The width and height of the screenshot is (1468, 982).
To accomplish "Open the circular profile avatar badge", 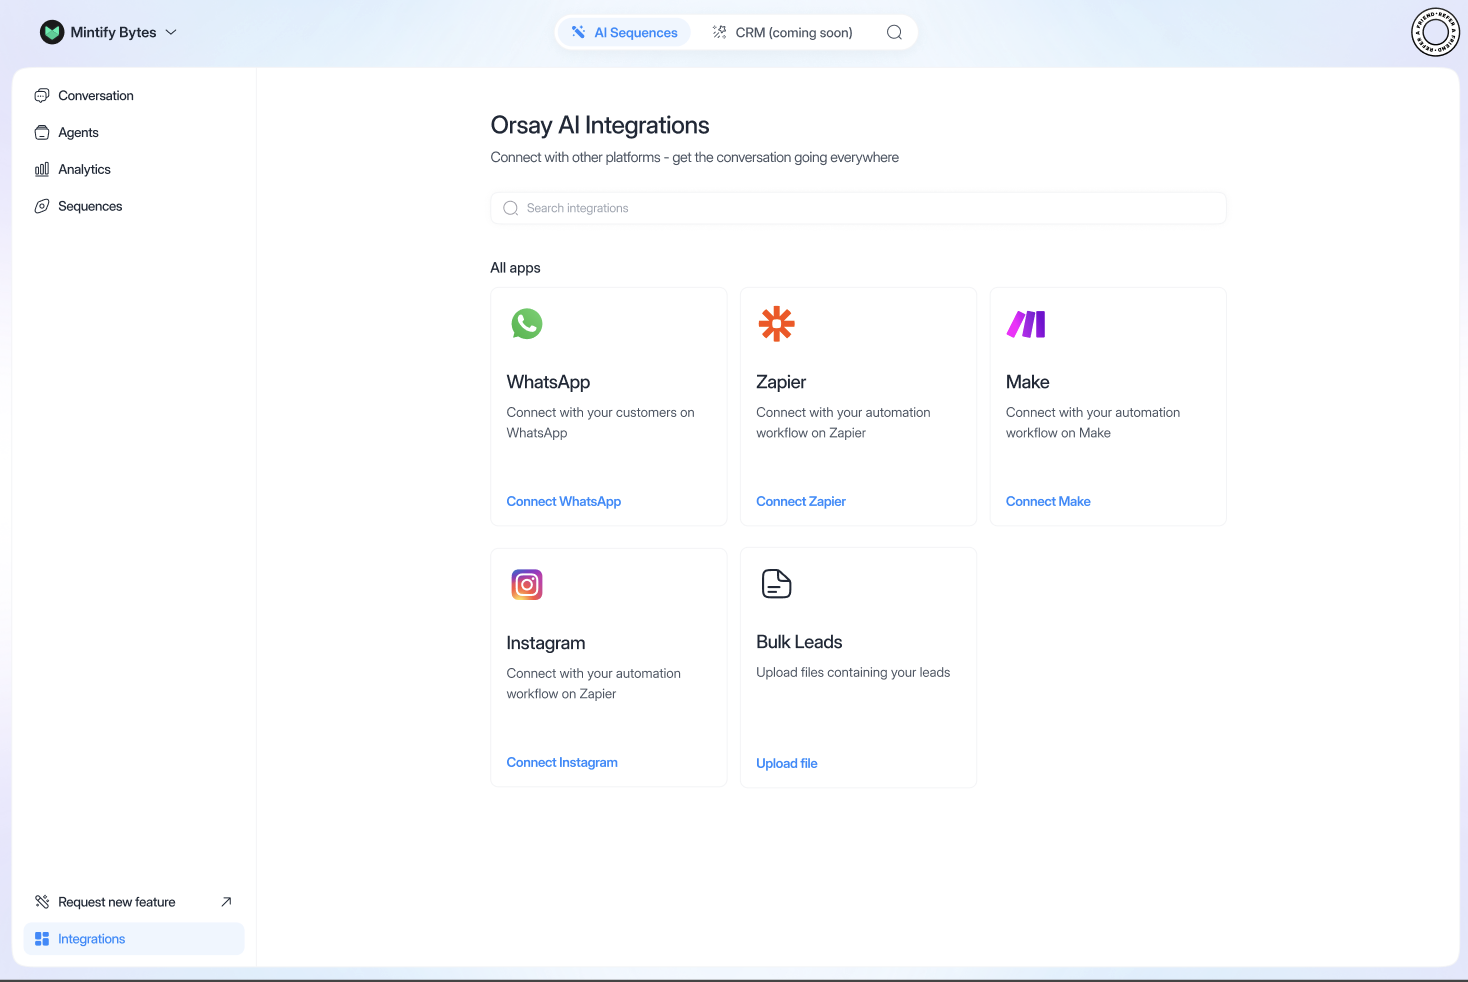I will pos(1435,32).
